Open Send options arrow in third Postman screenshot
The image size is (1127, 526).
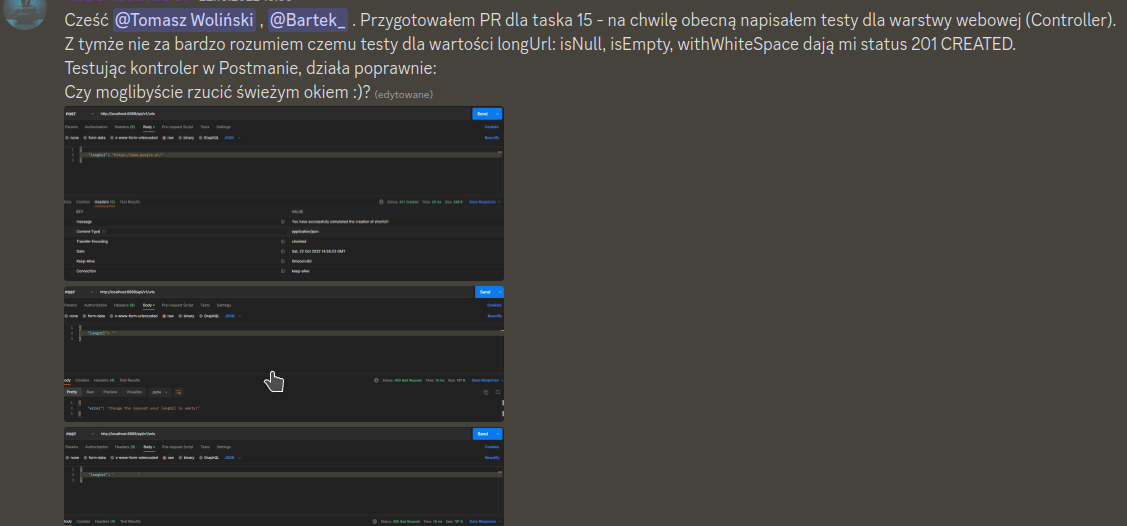[x=498, y=434]
